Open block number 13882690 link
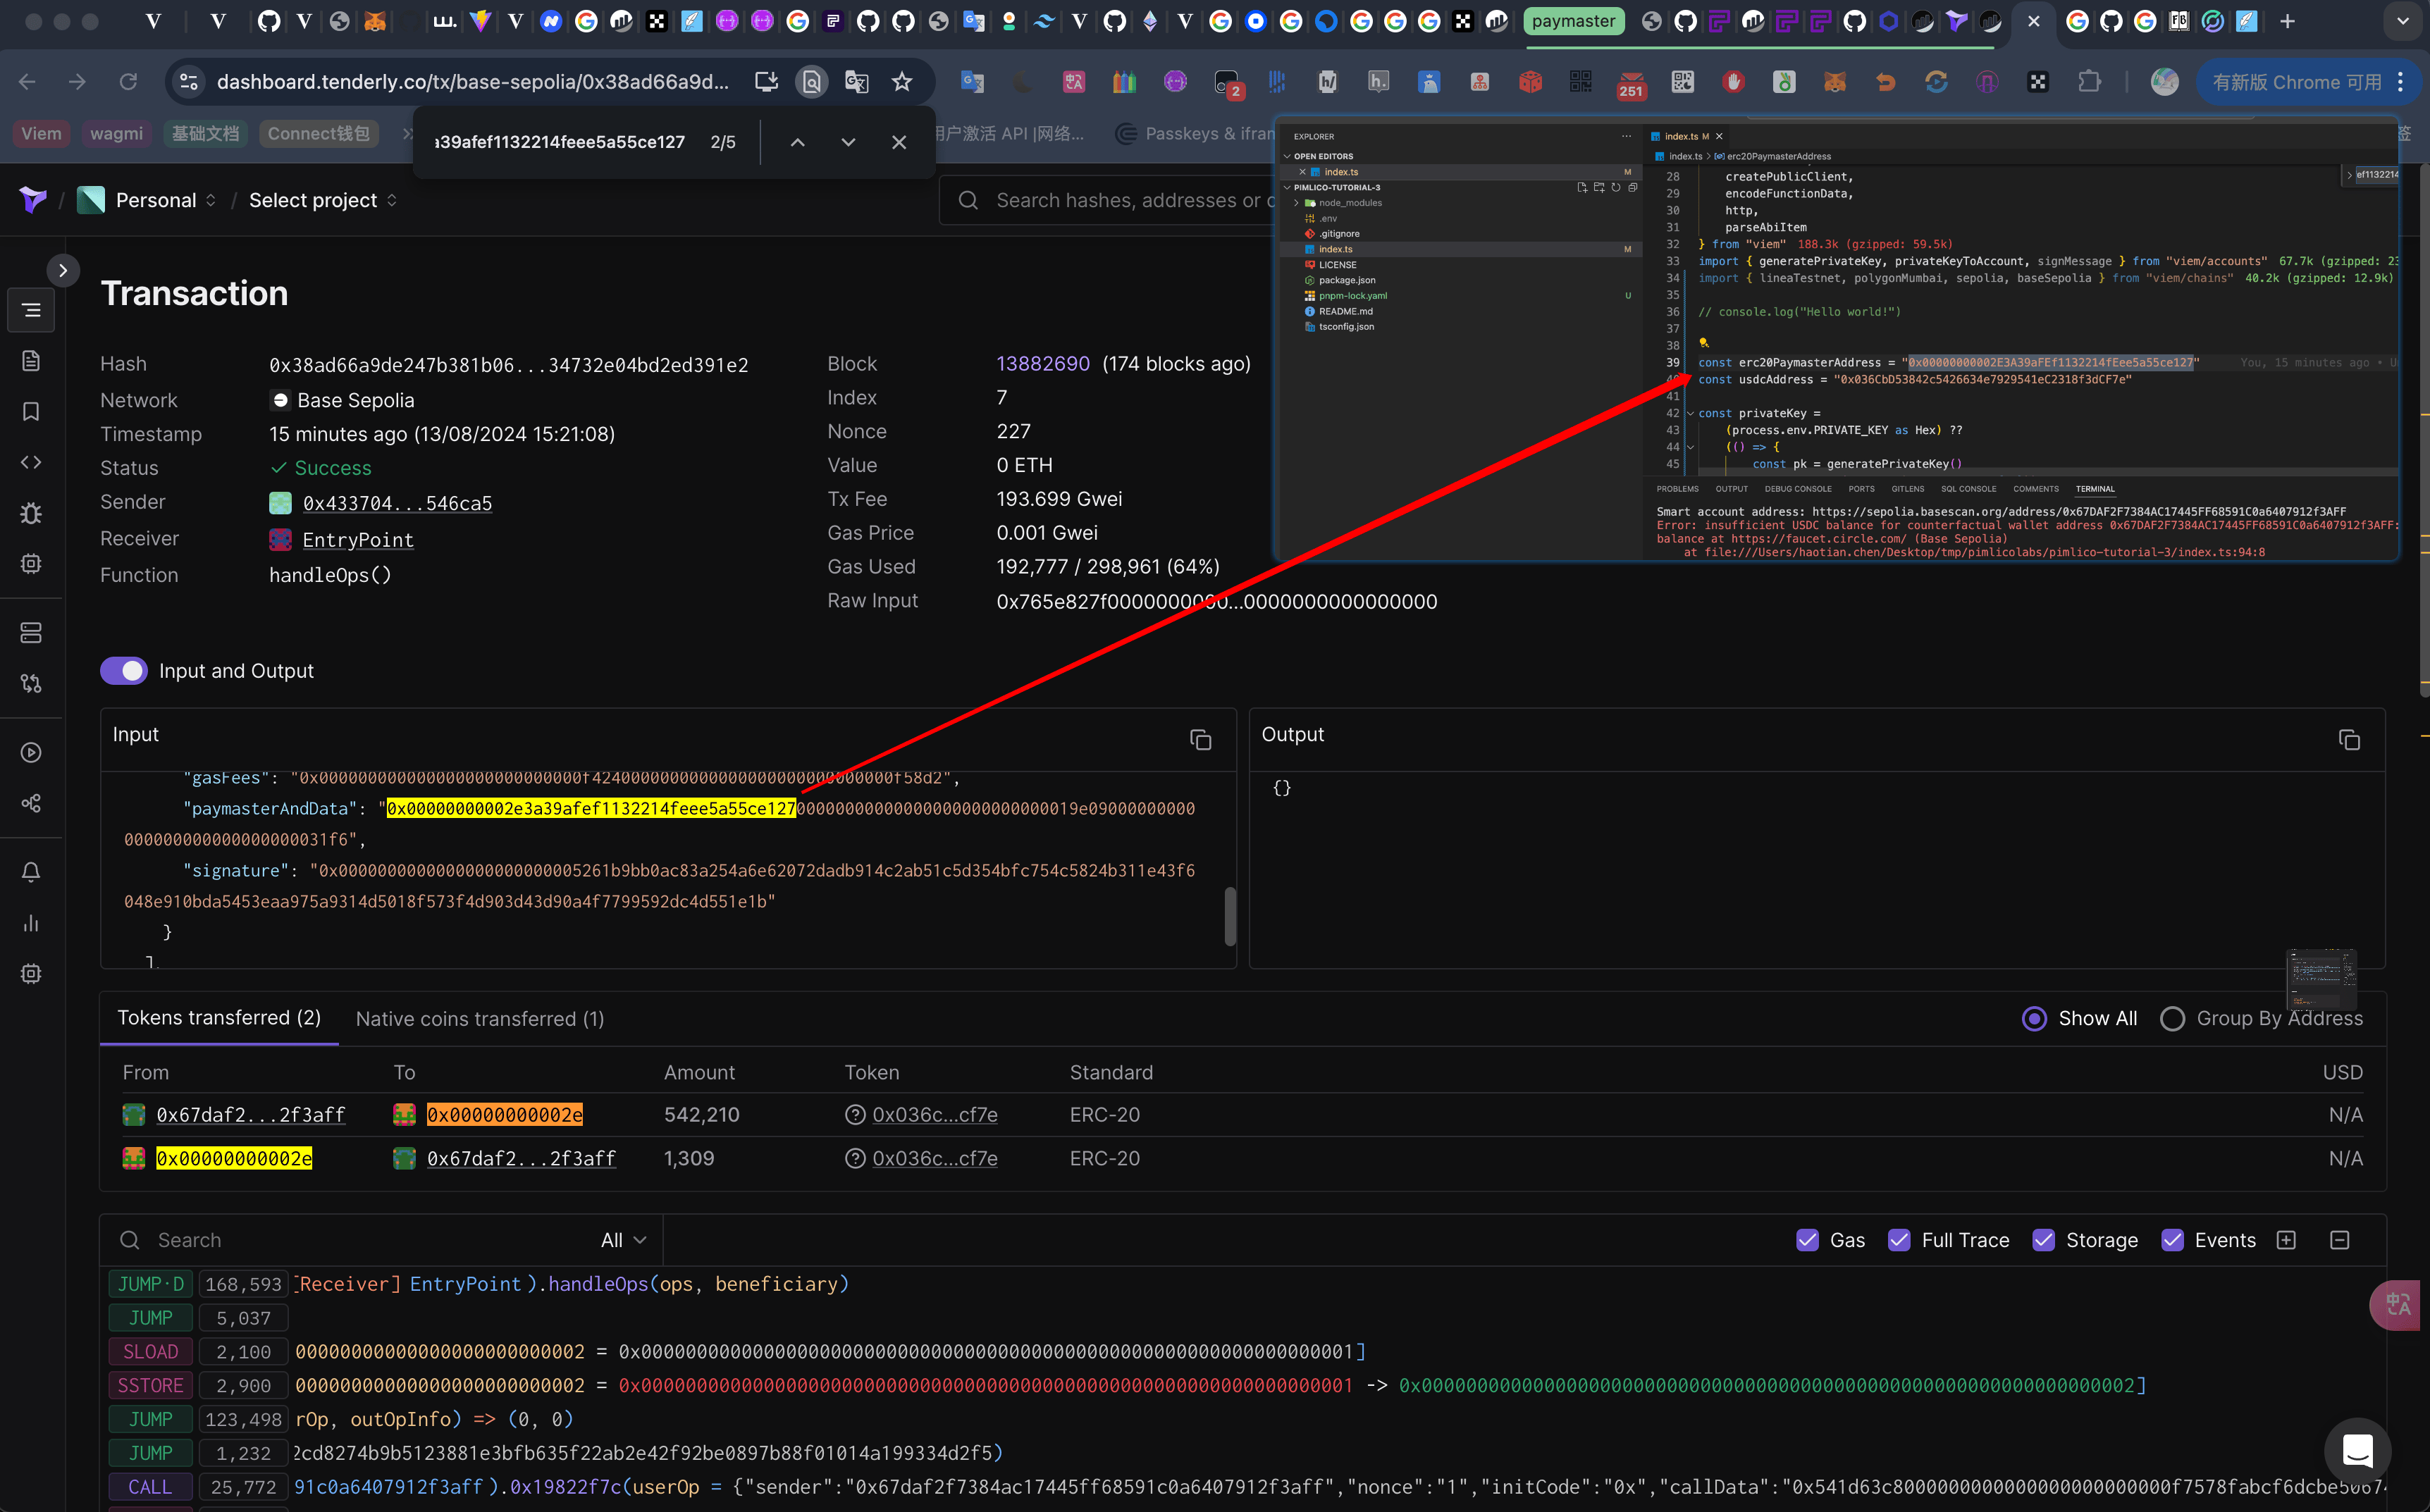 [1043, 364]
